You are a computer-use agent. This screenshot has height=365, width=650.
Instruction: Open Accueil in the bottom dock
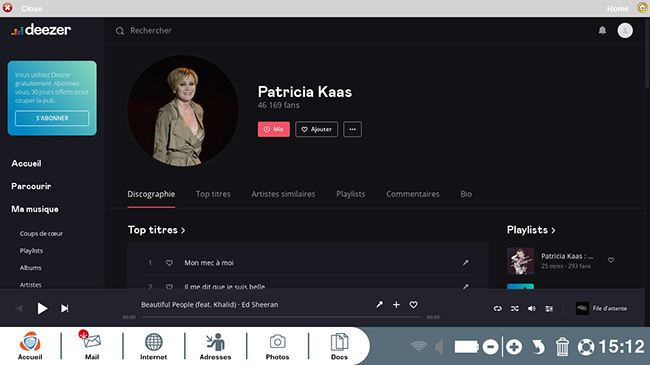tap(30, 346)
